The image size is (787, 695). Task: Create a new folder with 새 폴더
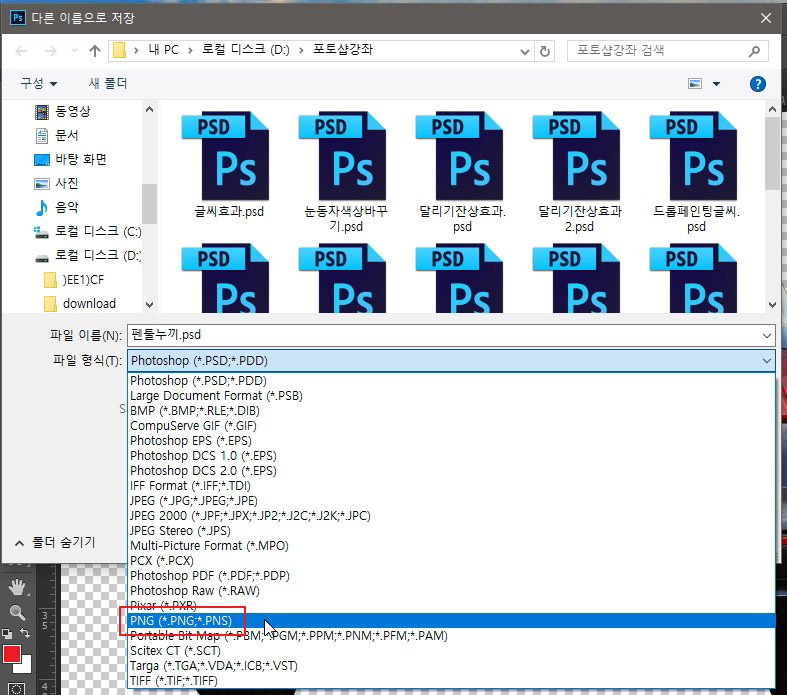click(x=108, y=83)
